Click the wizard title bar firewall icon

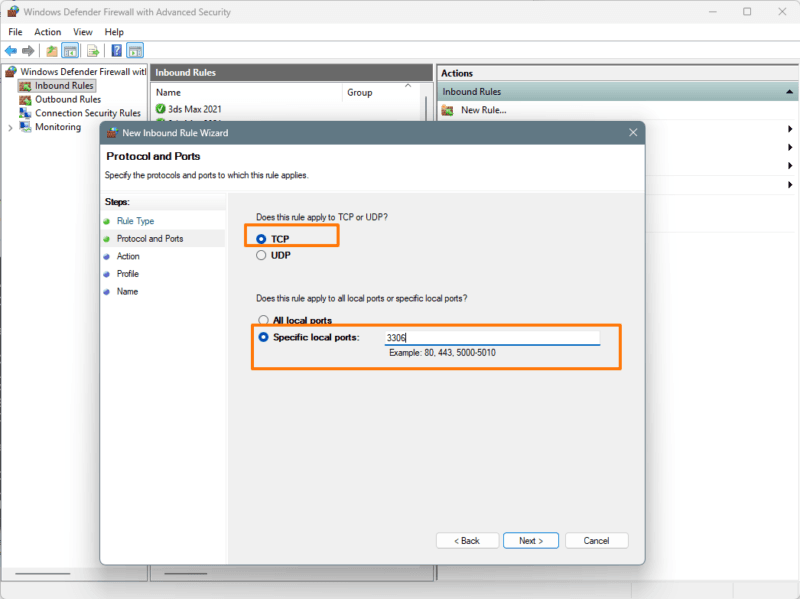[x=112, y=133]
